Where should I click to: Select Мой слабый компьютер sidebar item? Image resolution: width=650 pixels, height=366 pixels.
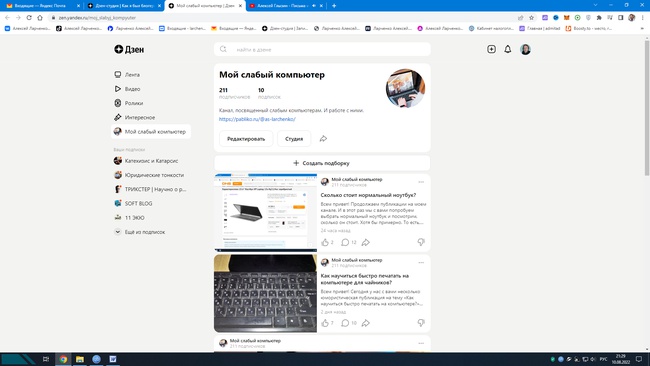pos(150,131)
